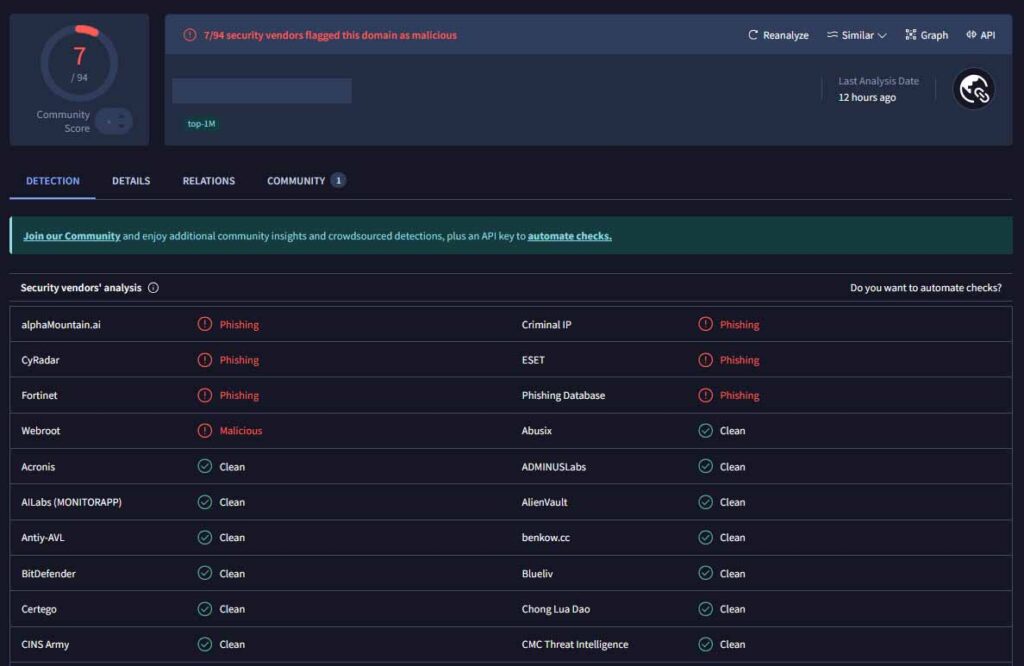Click BitDefender clean checkmark icon
The image size is (1024, 666).
tap(204, 573)
